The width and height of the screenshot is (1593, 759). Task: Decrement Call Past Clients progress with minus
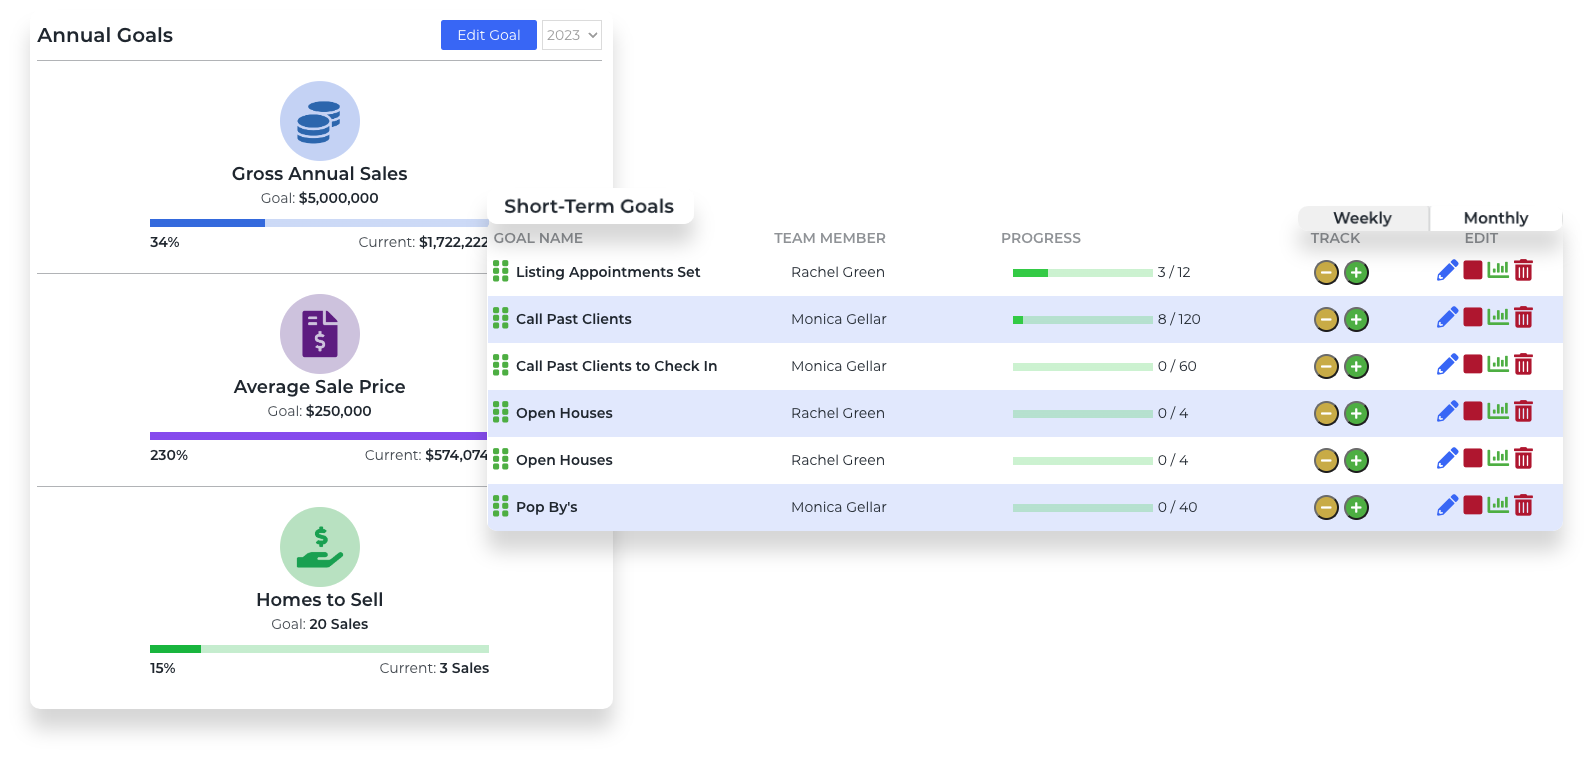(1326, 320)
